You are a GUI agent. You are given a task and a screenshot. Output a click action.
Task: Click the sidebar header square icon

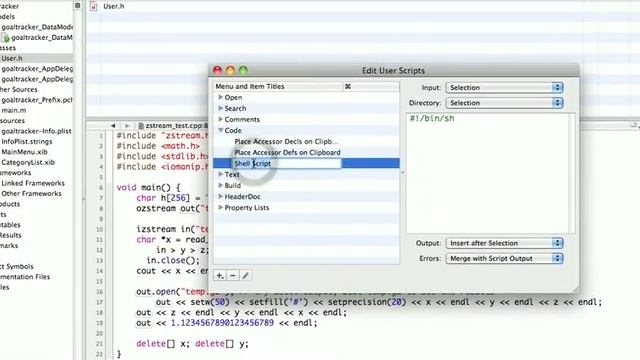(78, 5)
